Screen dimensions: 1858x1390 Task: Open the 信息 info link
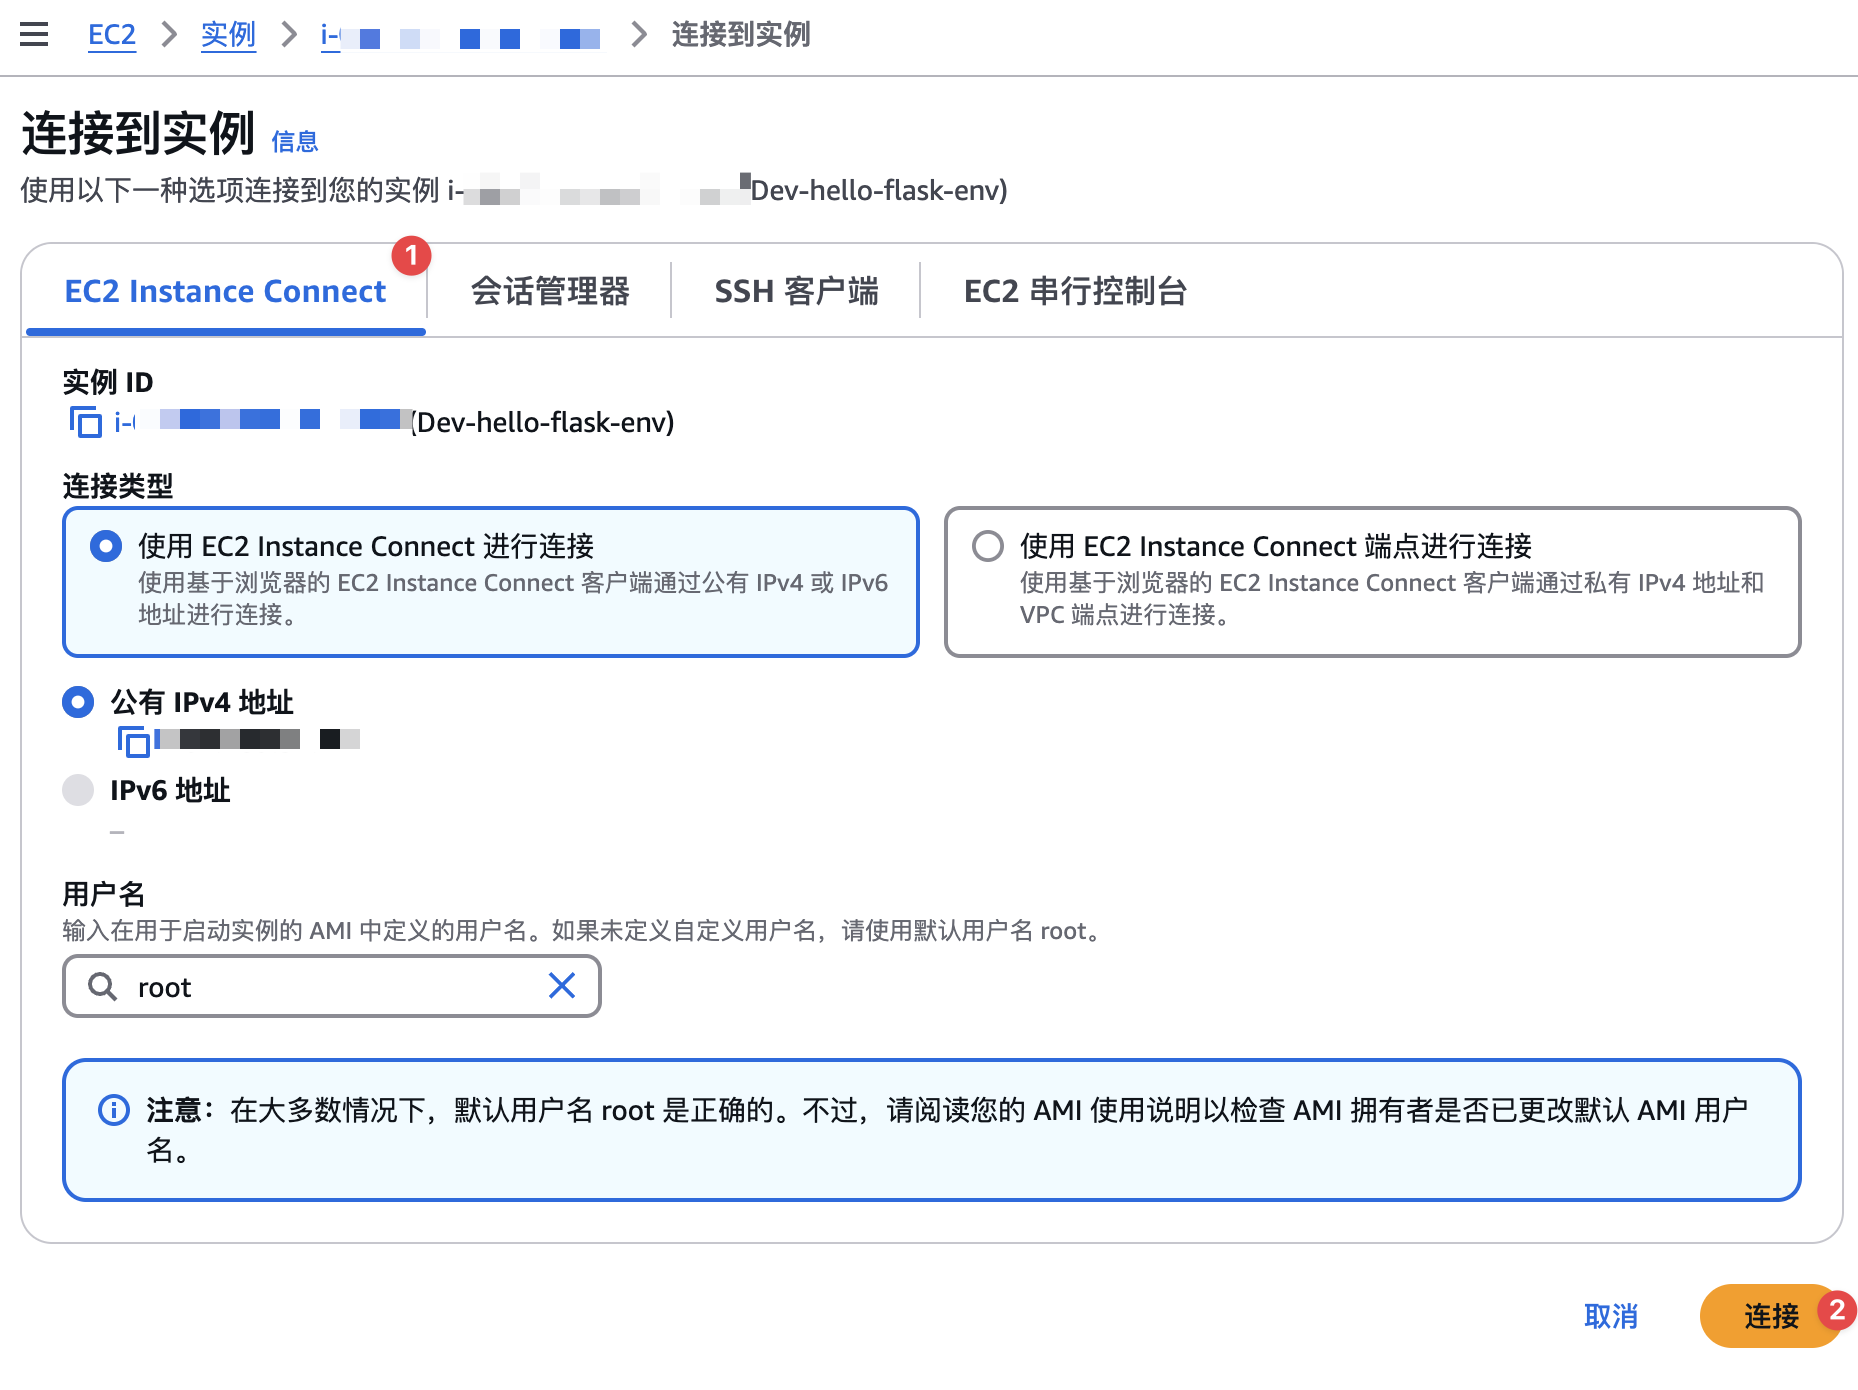coord(295,142)
